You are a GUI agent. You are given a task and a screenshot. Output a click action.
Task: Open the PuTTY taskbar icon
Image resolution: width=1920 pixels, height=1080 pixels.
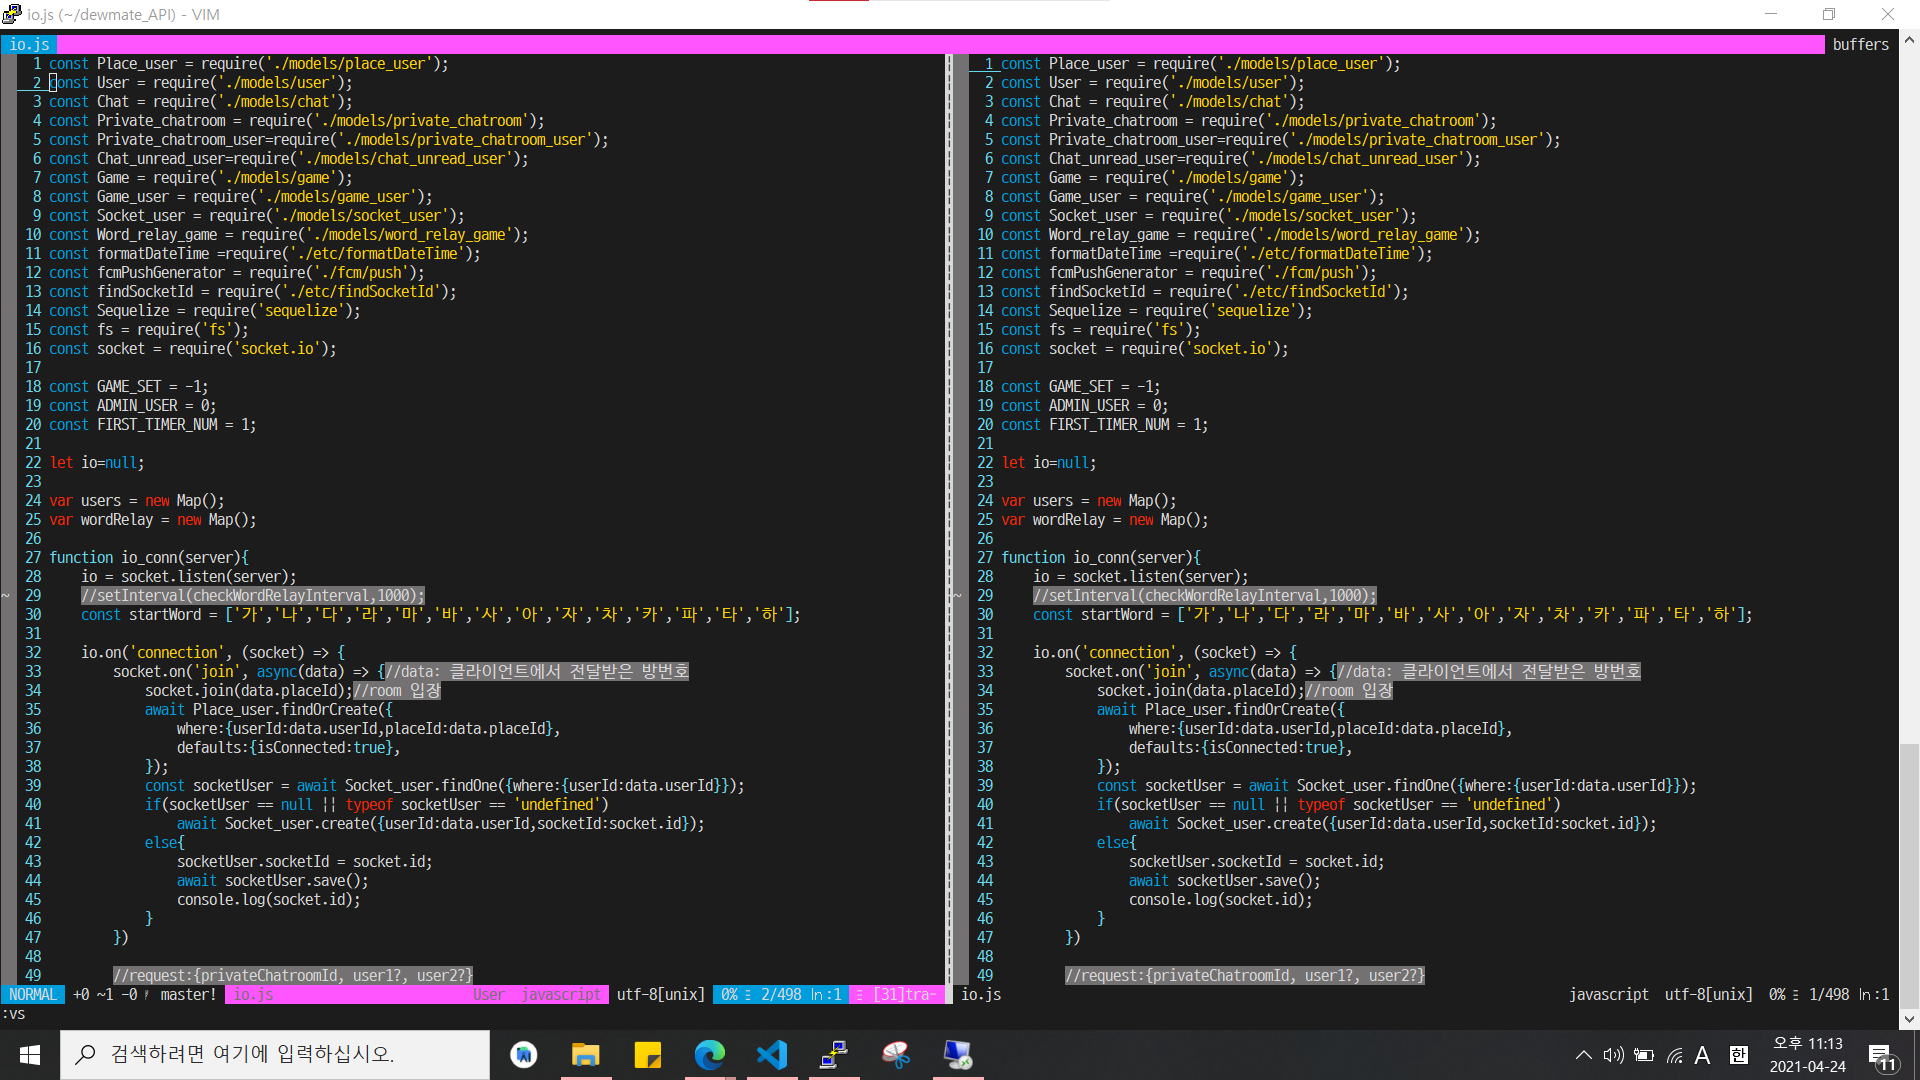834,1055
